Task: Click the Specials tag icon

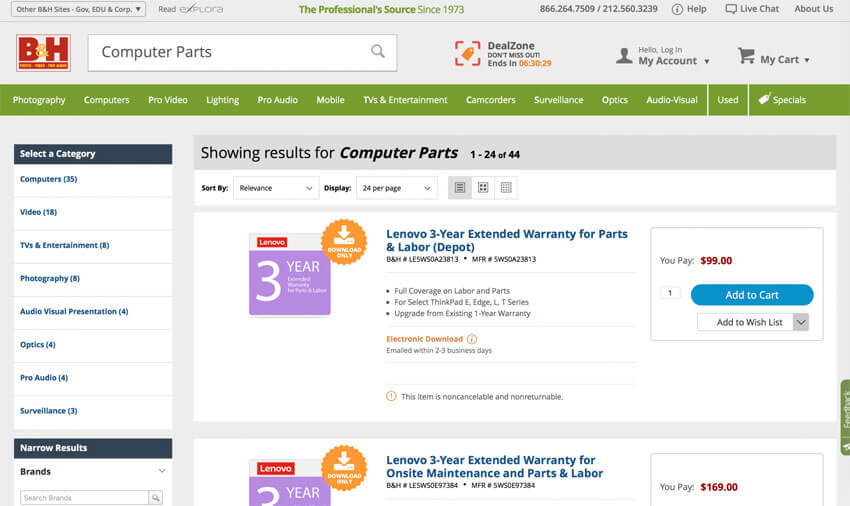Action: (x=764, y=99)
